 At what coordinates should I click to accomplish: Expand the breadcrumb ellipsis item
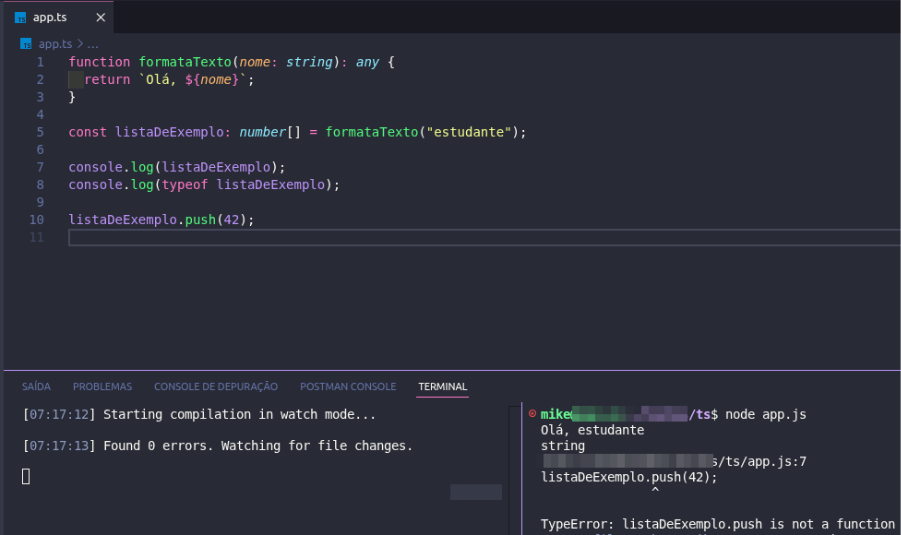point(93,44)
